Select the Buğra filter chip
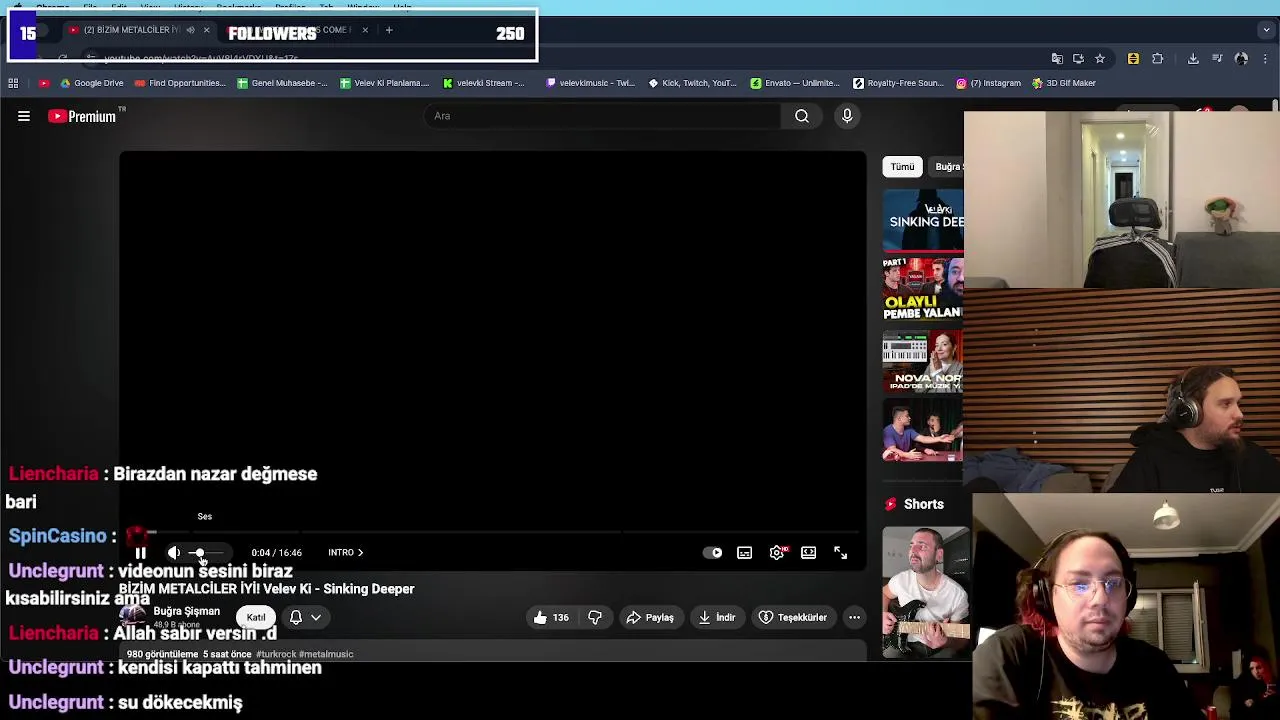Image resolution: width=1280 pixels, height=720 pixels. pos(947,167)
